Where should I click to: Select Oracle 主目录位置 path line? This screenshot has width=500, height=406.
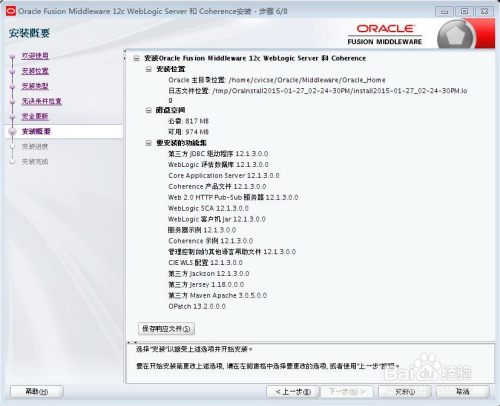coord(277,80)
